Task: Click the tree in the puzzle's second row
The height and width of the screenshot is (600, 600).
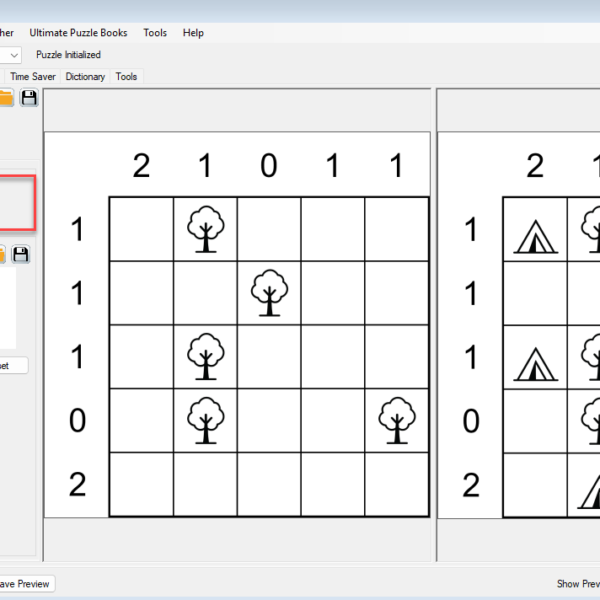Action: coord(269,293)
